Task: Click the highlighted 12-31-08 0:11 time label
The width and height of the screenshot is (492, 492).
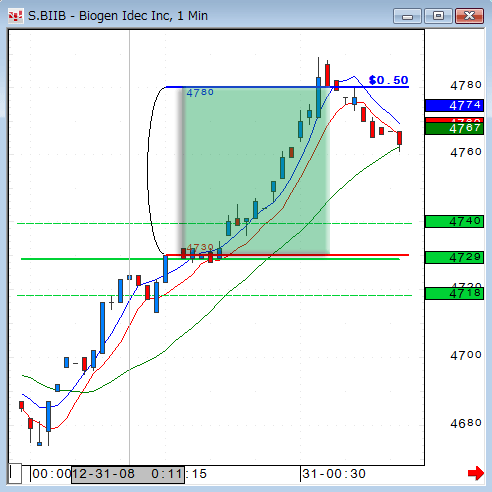Action: [x=128, y=474]
